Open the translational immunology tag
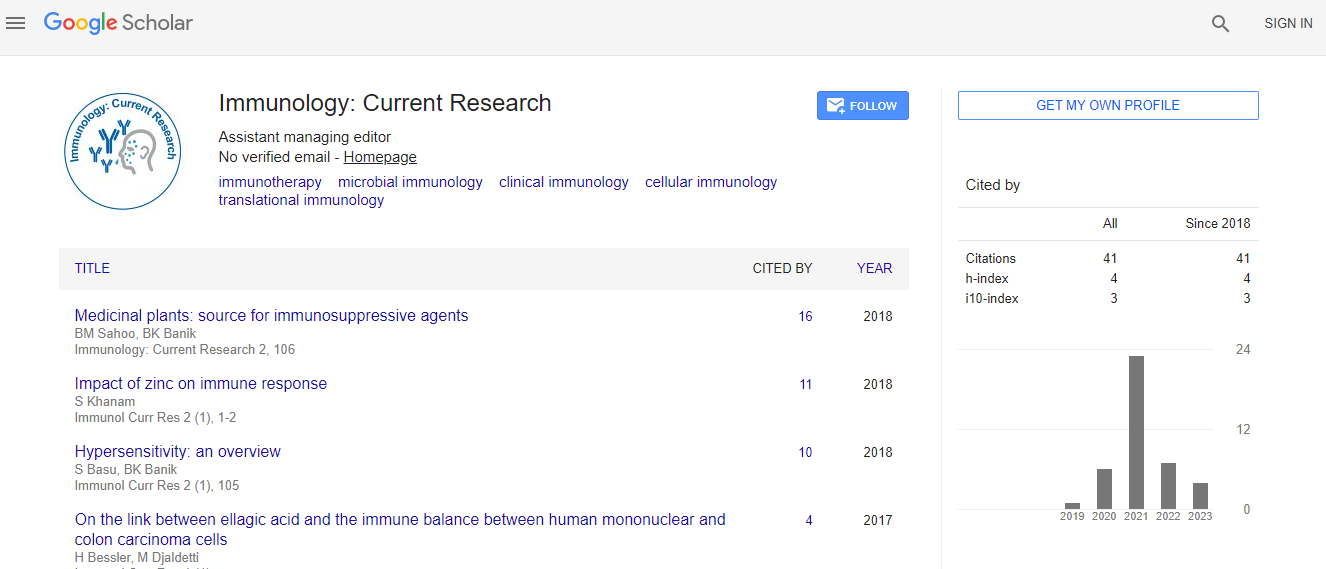Viewport: 1326px width, 569px height. point(301,200)
